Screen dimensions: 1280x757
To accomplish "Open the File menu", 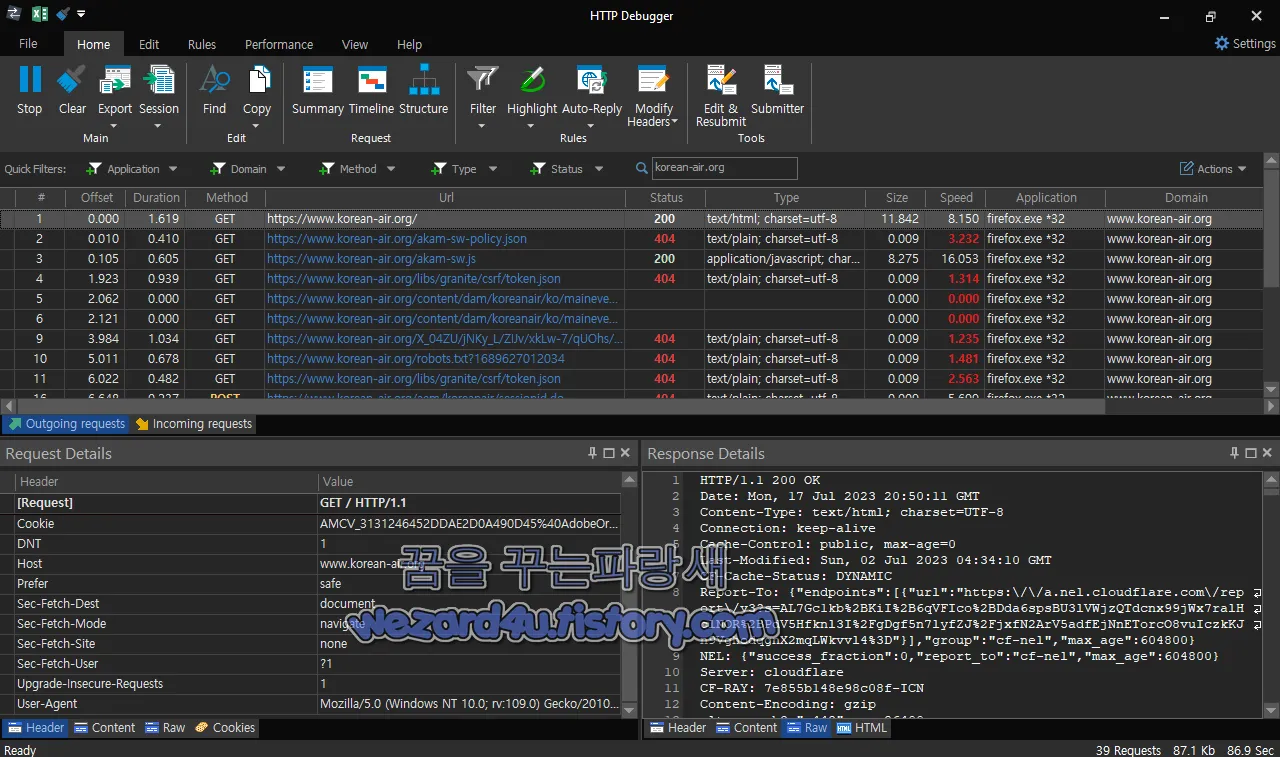I will pyautogui.click(x=28, y=44).
